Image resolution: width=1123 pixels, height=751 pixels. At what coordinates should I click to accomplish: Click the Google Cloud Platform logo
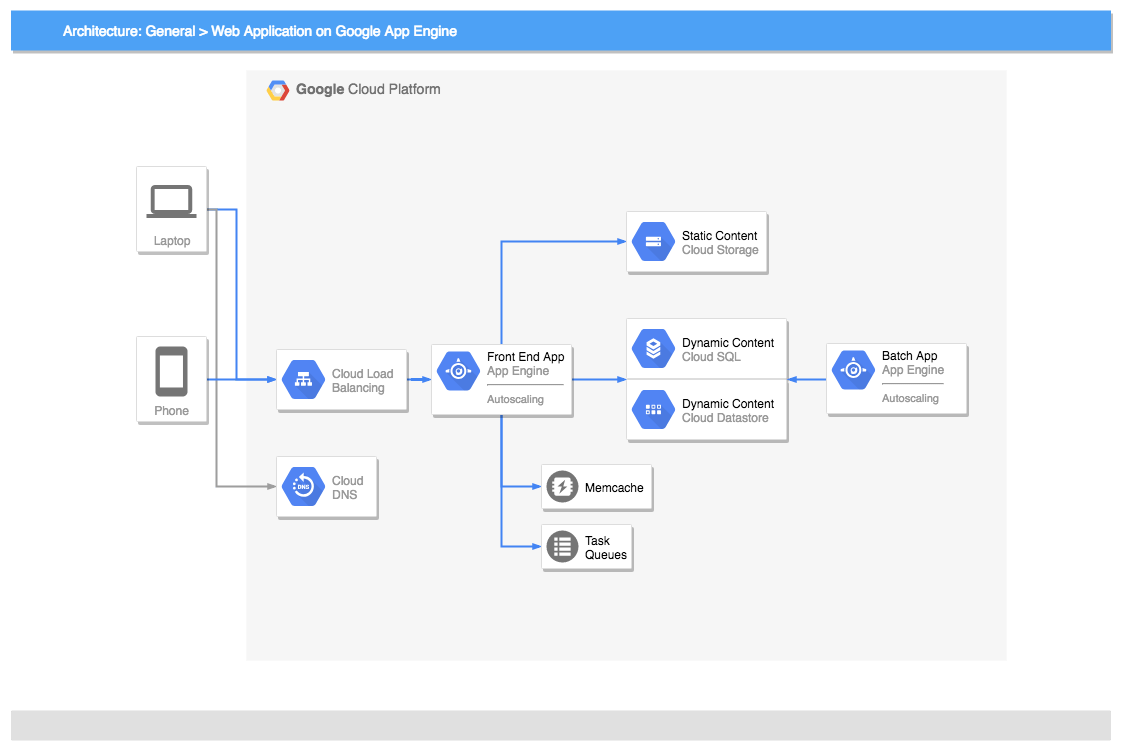pyautogui.click(x=278, y=89)
